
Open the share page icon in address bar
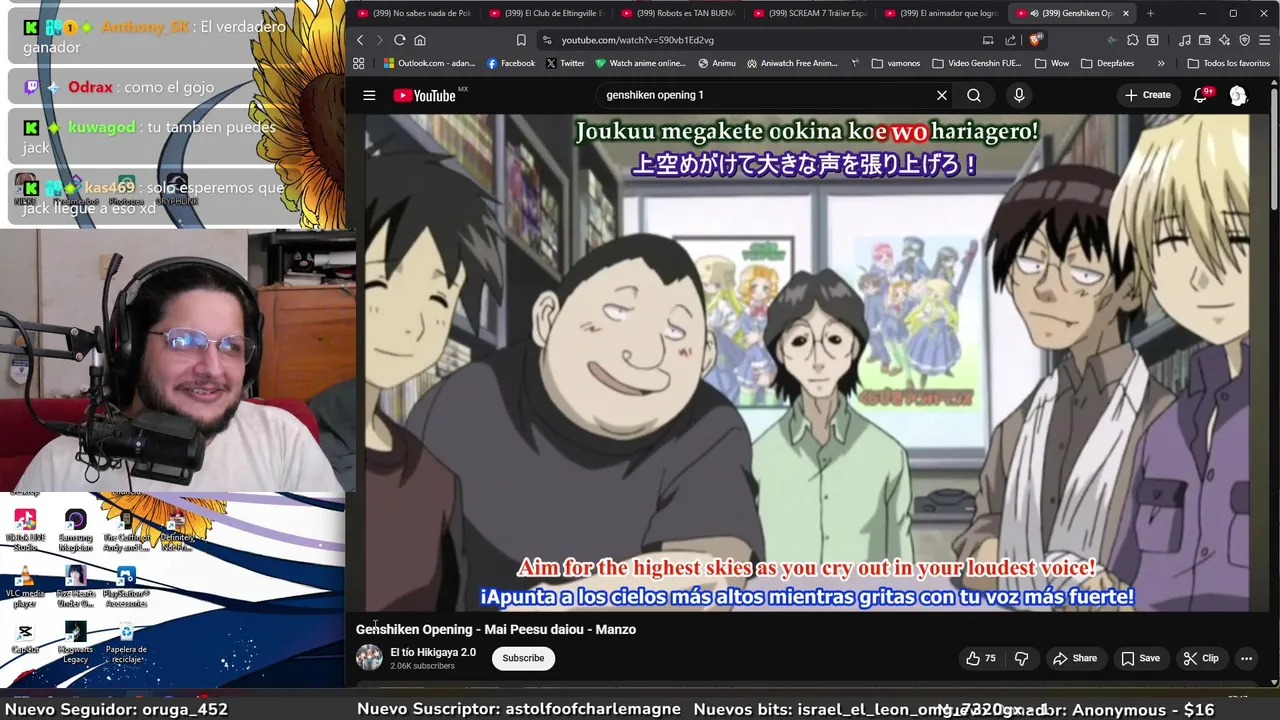click(x=1010, y=40)
